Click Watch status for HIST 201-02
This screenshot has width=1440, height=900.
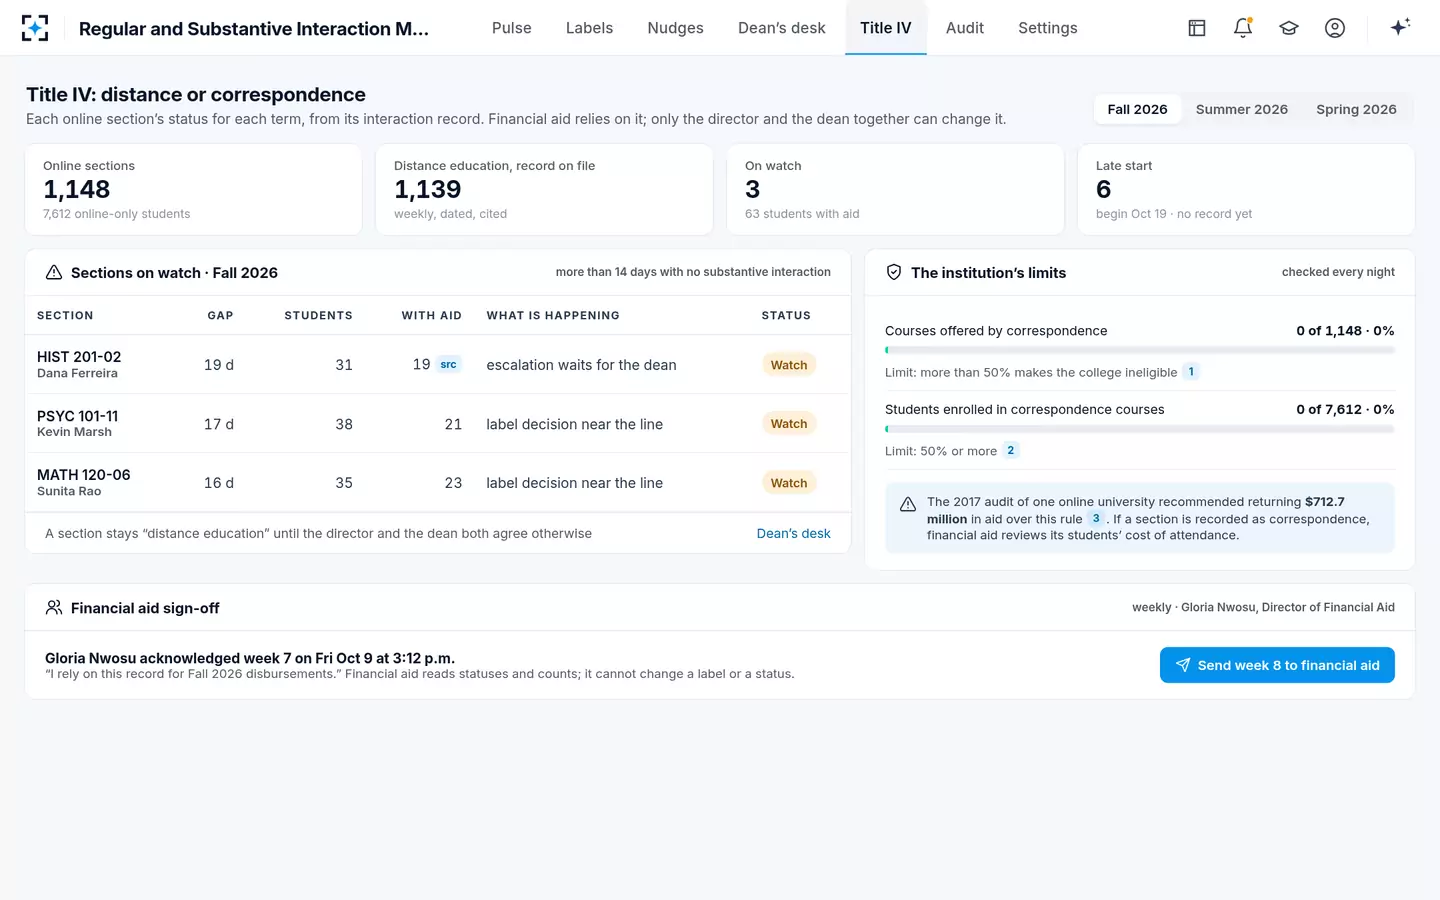(x=789, y=365)
